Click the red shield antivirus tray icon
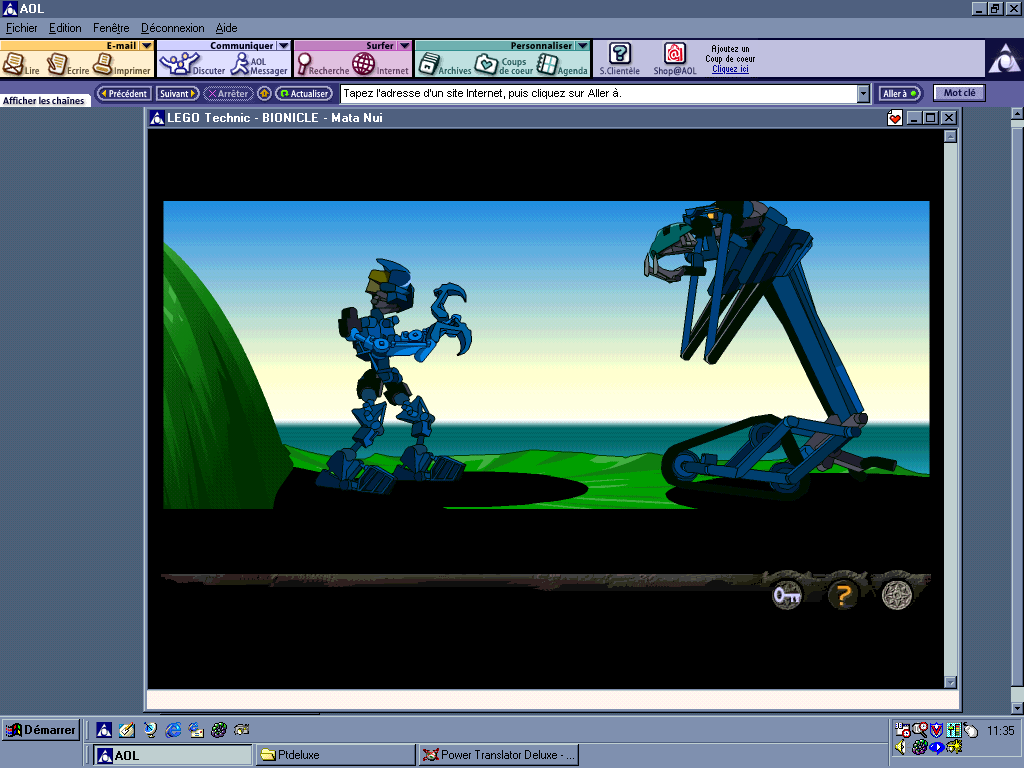 click(x=936, y=730)
